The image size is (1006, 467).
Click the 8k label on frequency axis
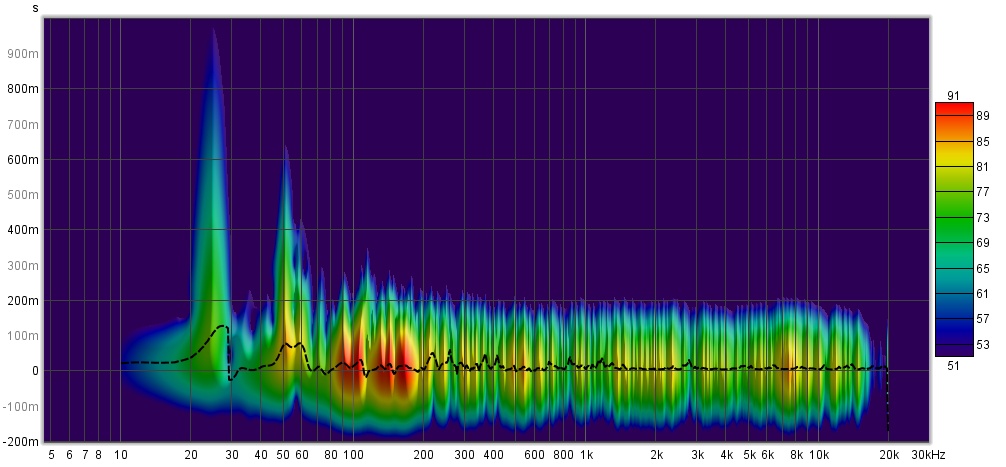pos(796,455)
